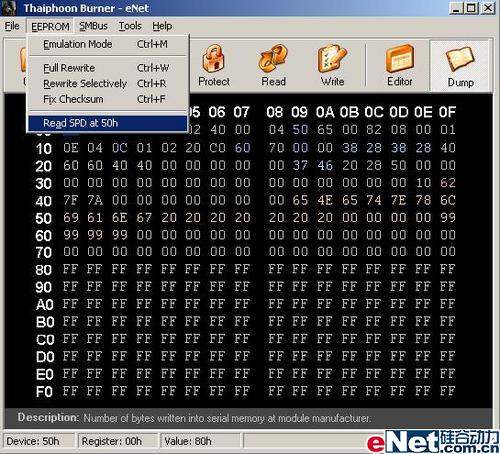Open the File menu
Viewport: 500px width, 454px height.
tap(12, 26)
